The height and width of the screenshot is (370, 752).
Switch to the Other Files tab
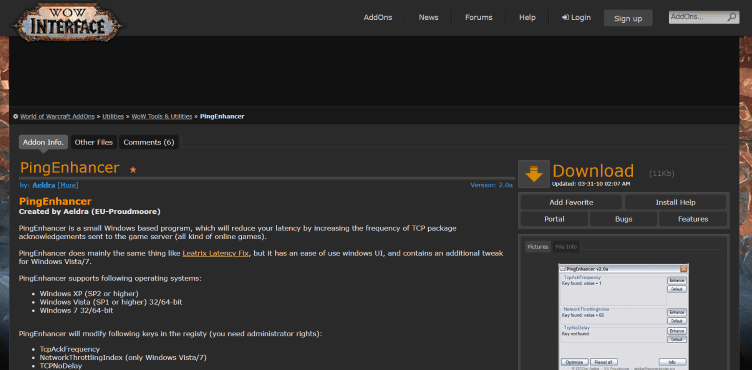(94, 142)
